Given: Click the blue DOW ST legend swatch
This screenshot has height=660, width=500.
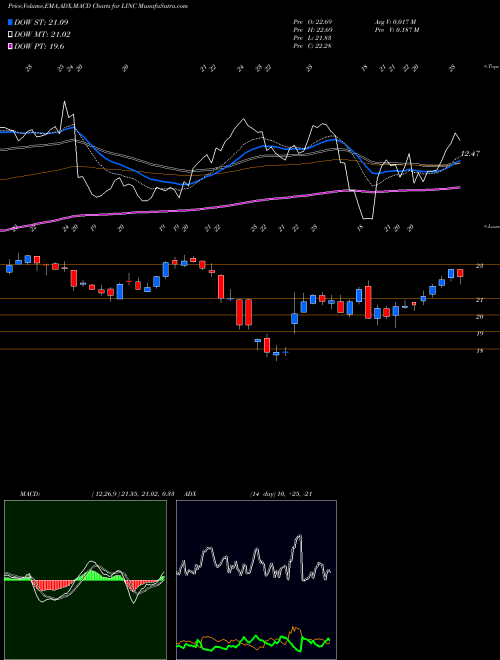Looking at the screenshot, I should tap(10, 22).
